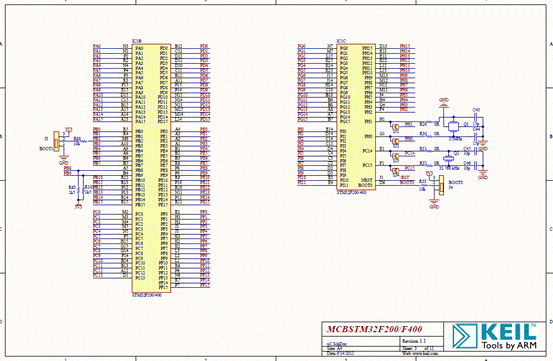Click the MCBSTM32F200/F400 title text
The height and width of the screenshot is (361, 553).
coord(375,329)
